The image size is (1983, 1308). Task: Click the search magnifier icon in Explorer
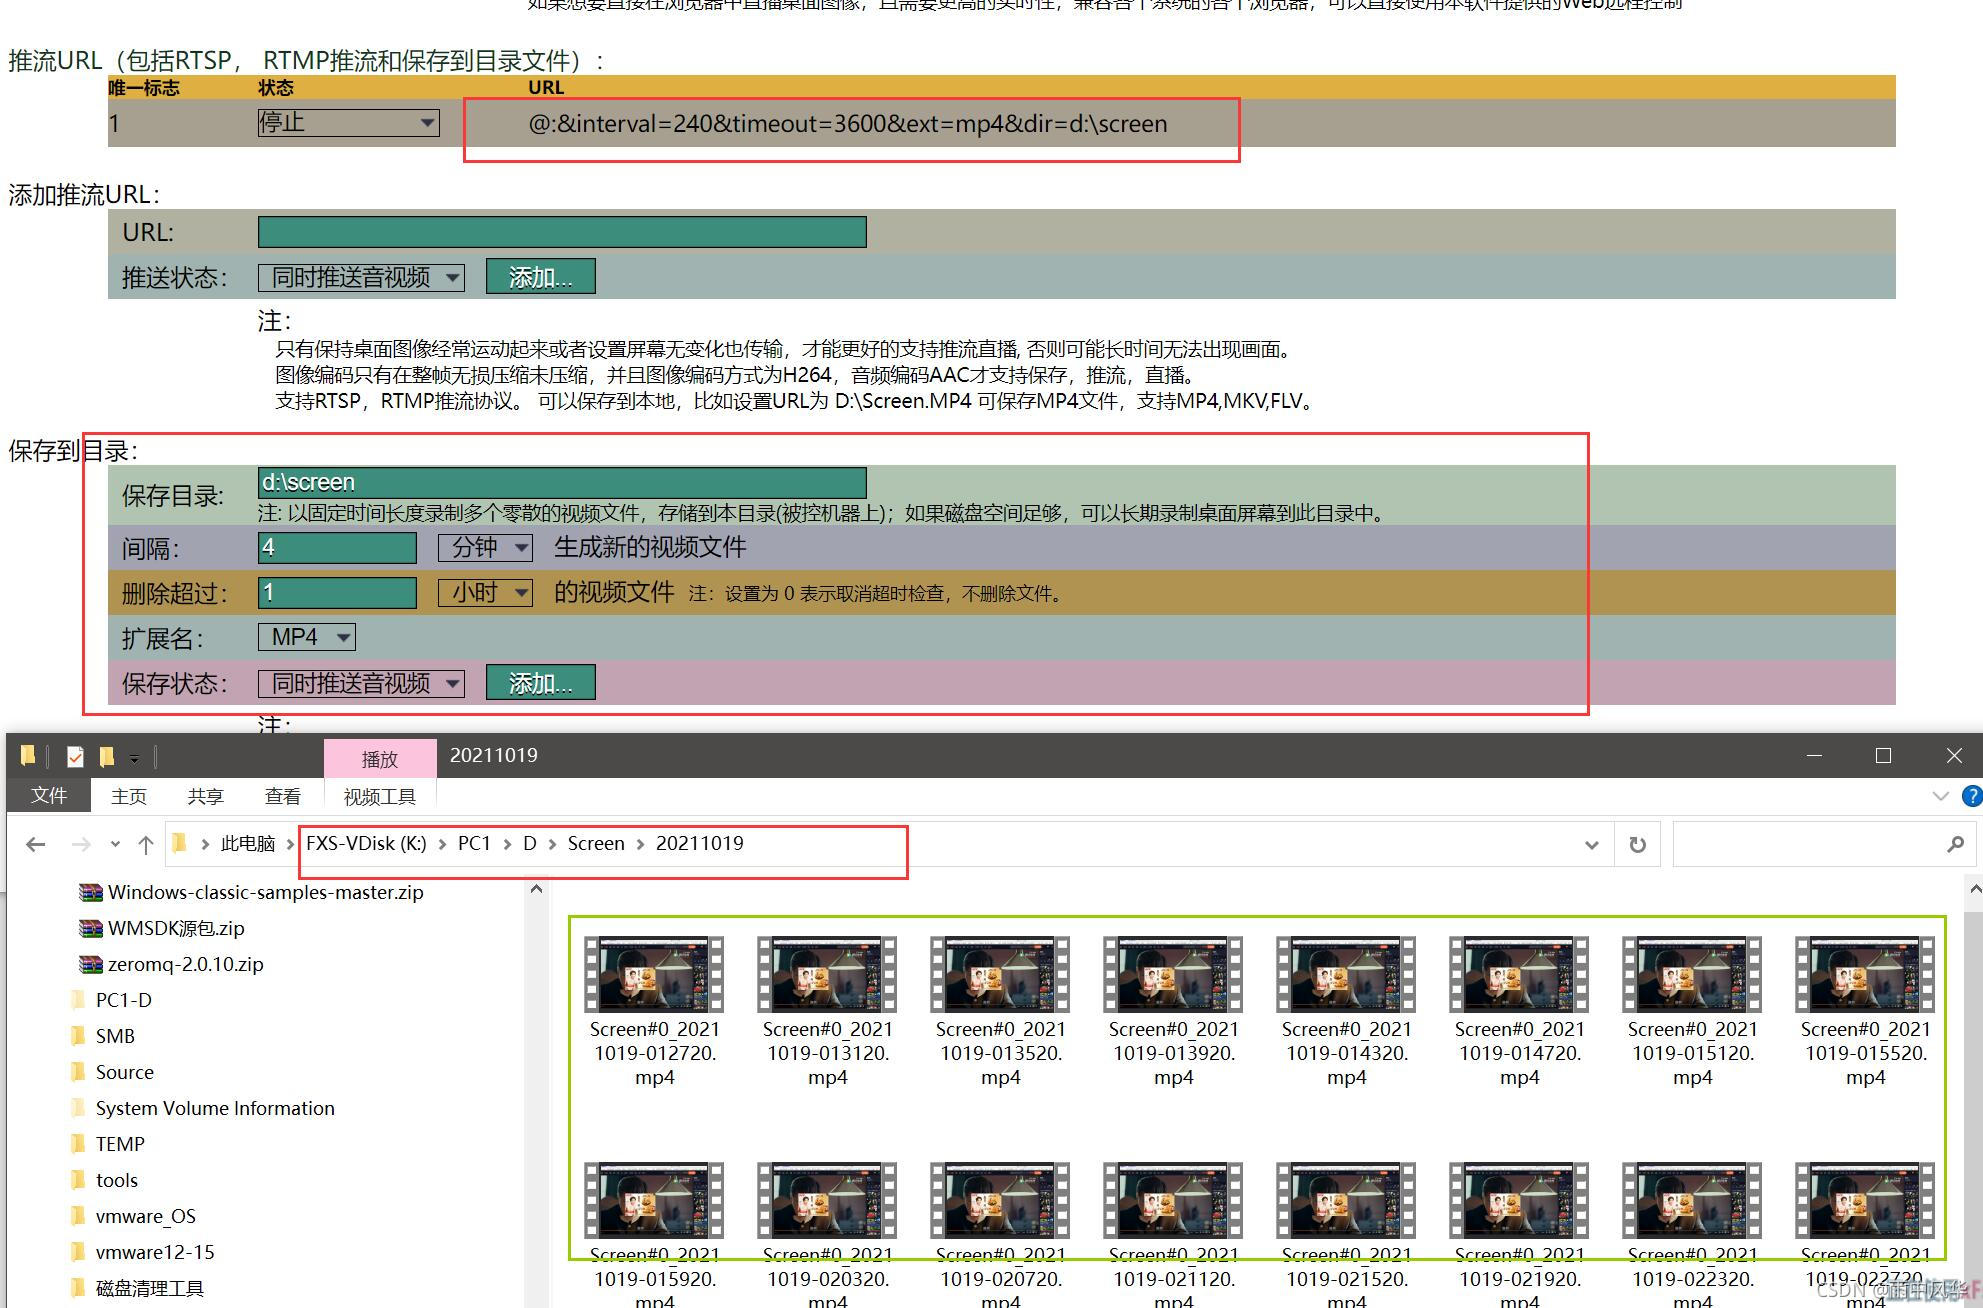[1955, 845]
